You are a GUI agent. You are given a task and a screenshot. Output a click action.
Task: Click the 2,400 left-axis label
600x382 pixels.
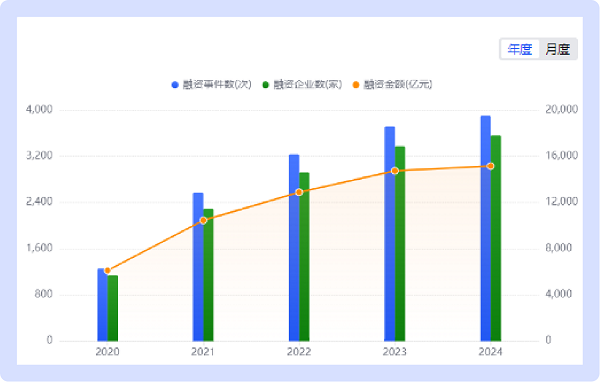39,202
